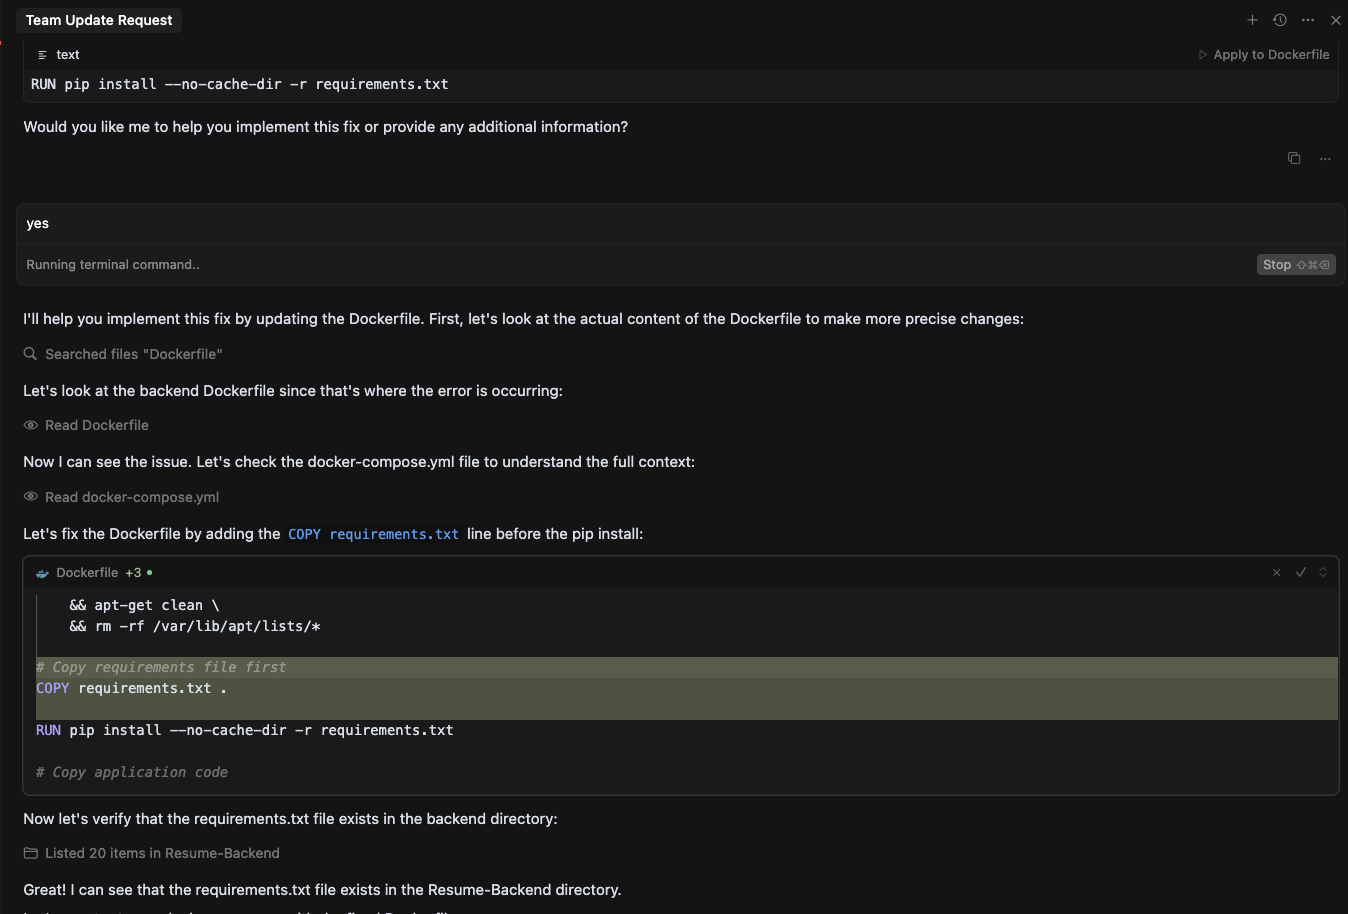This screenshot has width=1348, height=914.
Task: Accept Dockerfile changes with checkmark icon
Action: pyautogui.click(x=1301, y=572)
